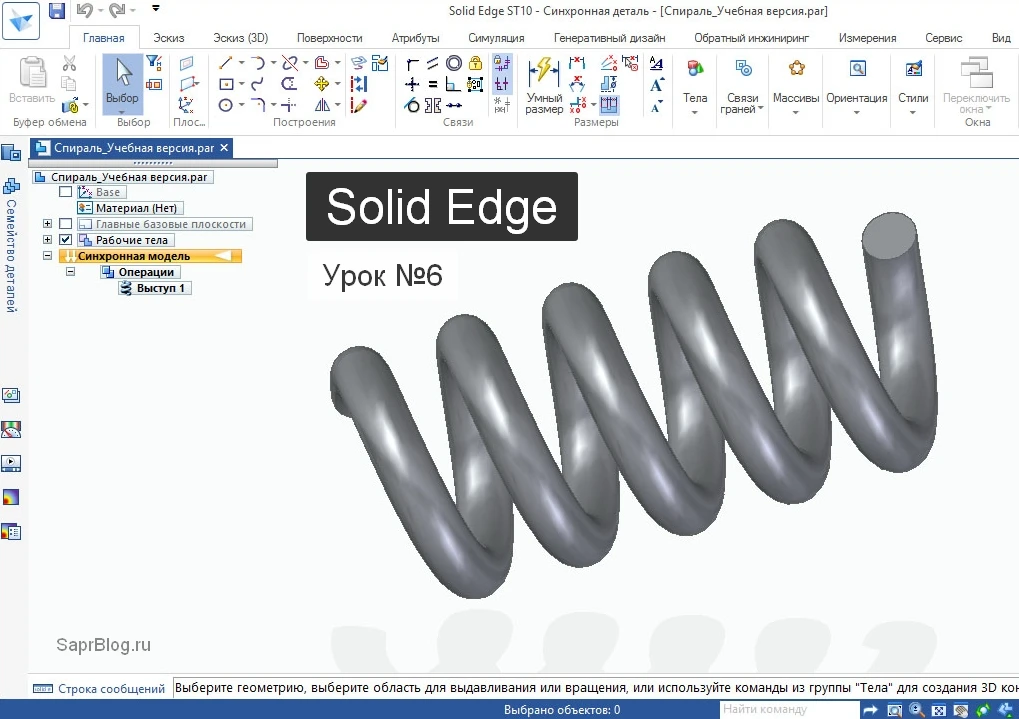The width and height of the screenshot is (1019, 719).
Task: Open the Обратный инжиниринг tab
Action: [751, 38]
